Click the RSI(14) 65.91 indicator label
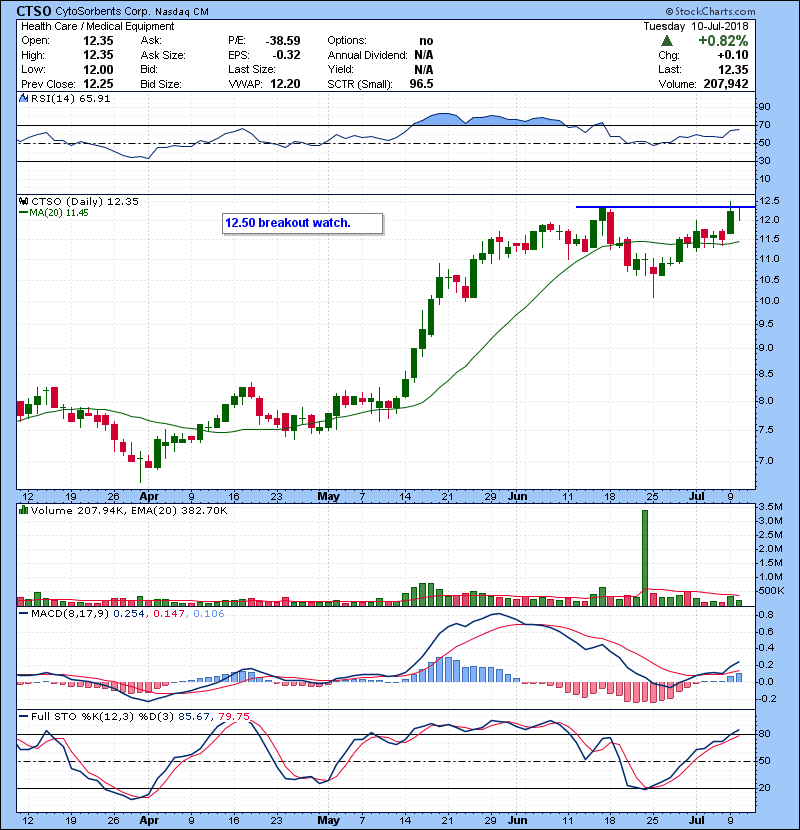The height and width of the screenshot is (830, 800). tap(70, 98)
